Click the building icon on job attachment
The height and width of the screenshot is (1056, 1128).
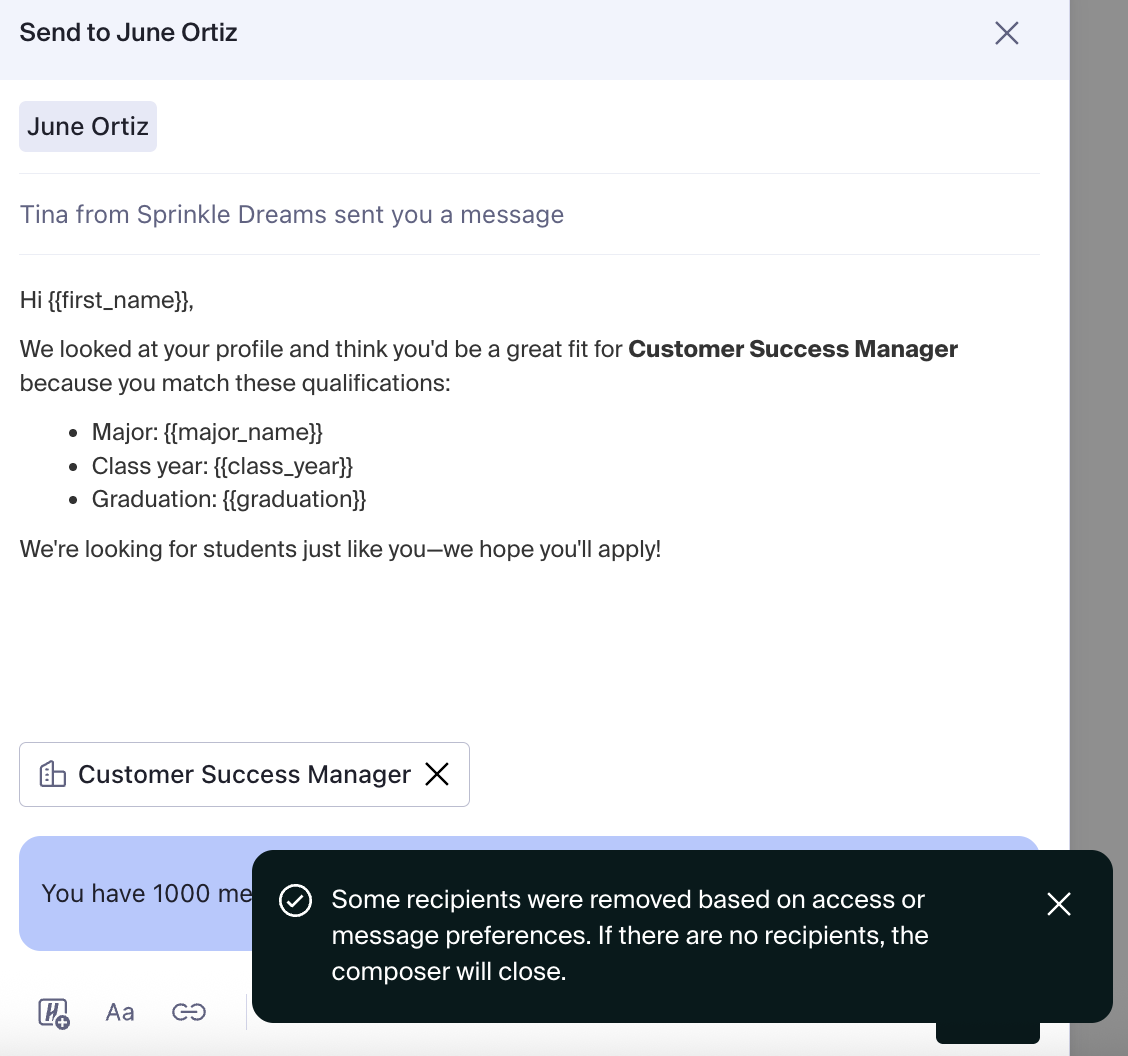pyautogui.click(x=53, y=774)
